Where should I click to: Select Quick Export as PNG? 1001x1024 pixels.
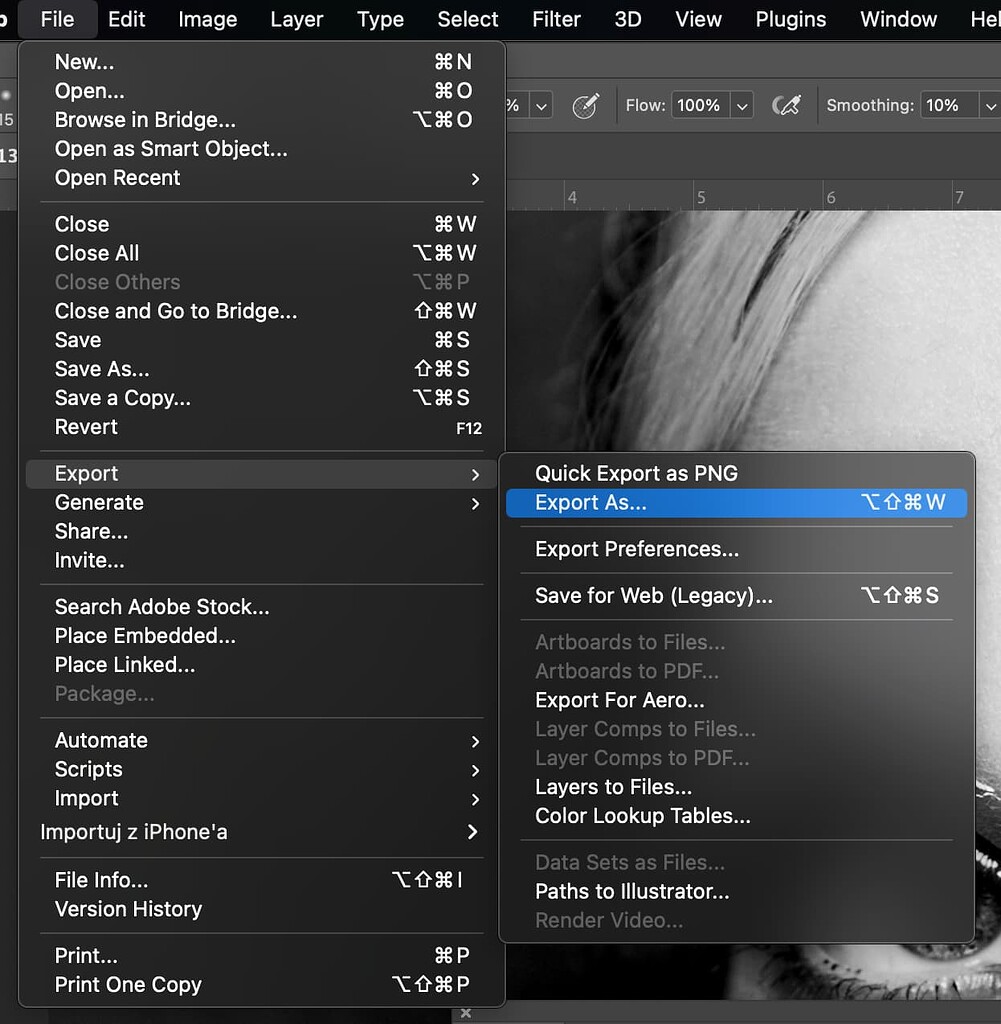637,473
